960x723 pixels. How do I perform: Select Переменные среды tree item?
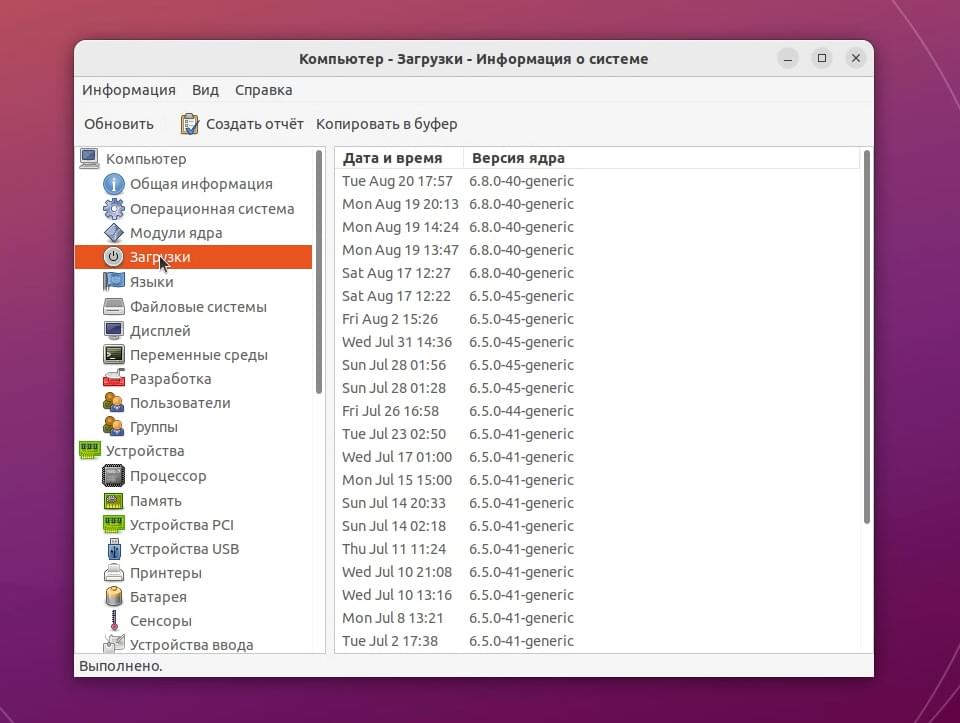click(198, 354)
